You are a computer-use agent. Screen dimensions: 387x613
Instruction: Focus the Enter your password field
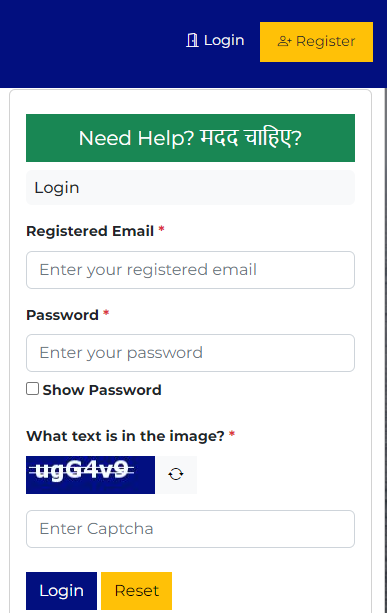[x=190, y=353]
